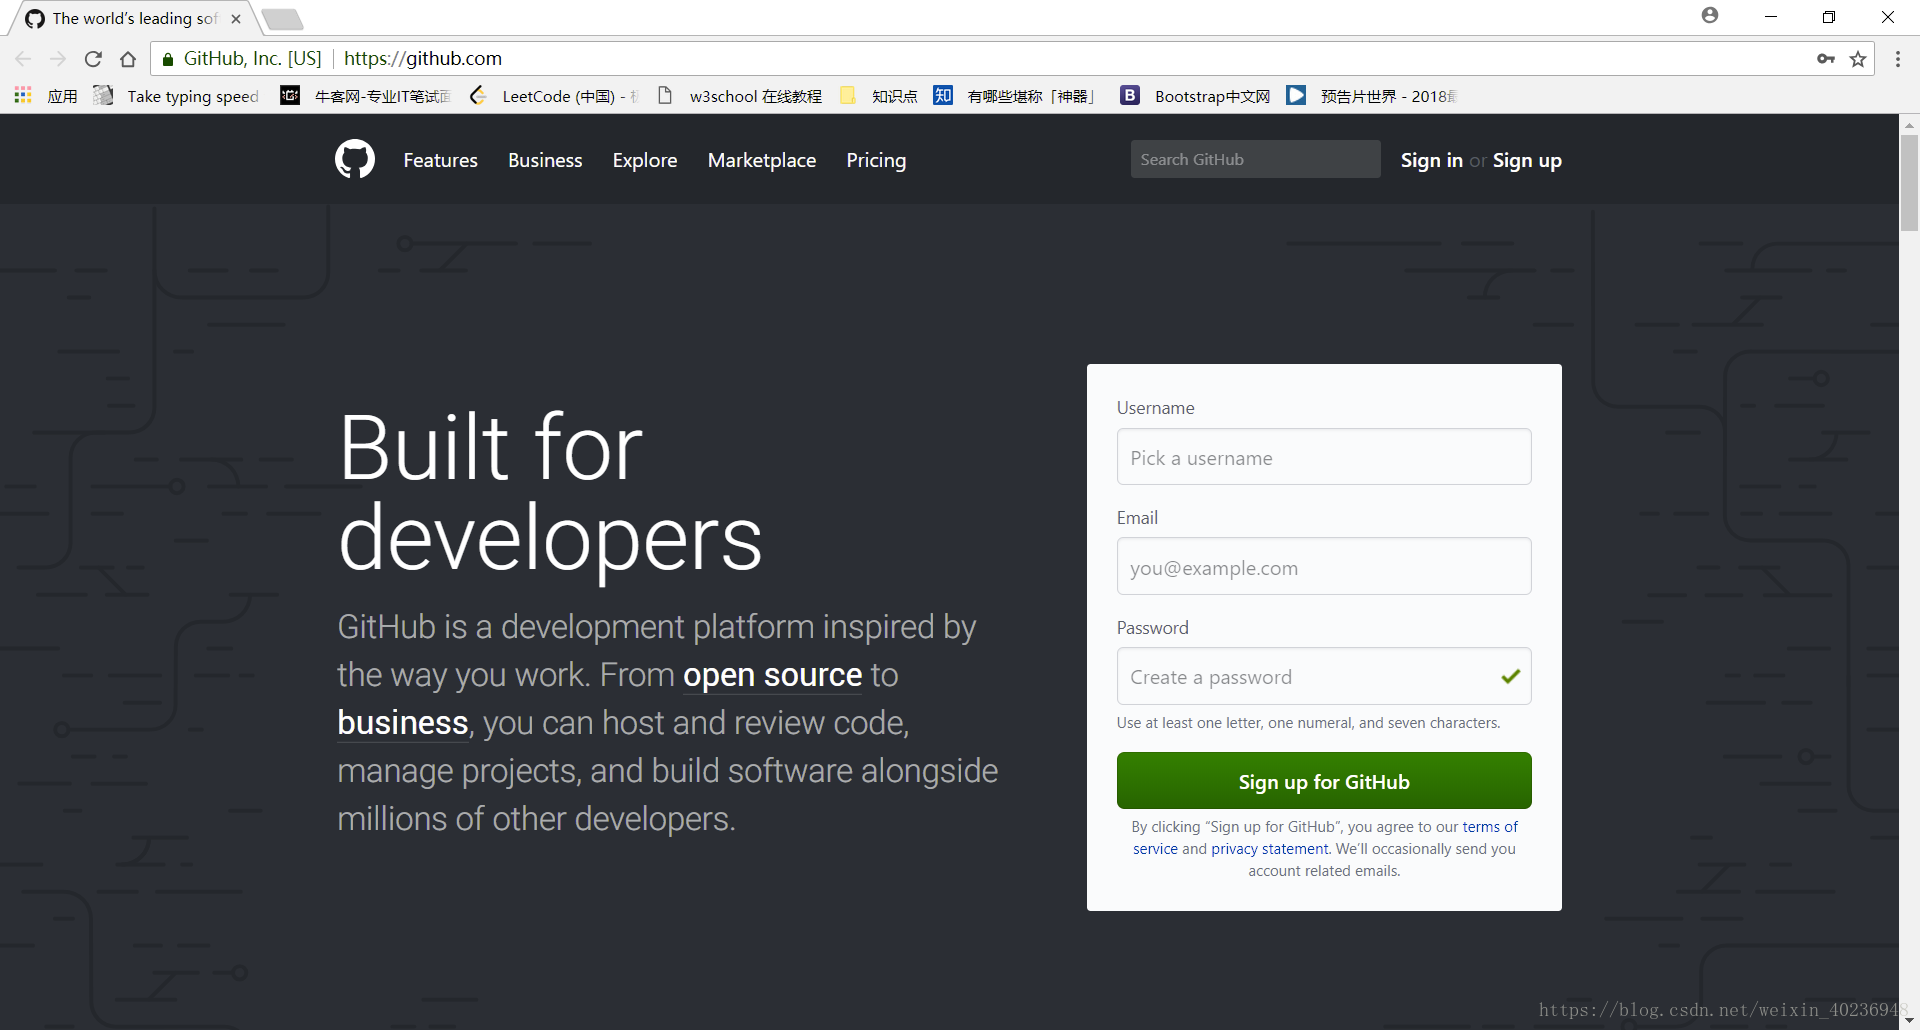The image size is (1920, 1030).
Task: Open the apps grid bookmark icon
Action: point(23,96)
